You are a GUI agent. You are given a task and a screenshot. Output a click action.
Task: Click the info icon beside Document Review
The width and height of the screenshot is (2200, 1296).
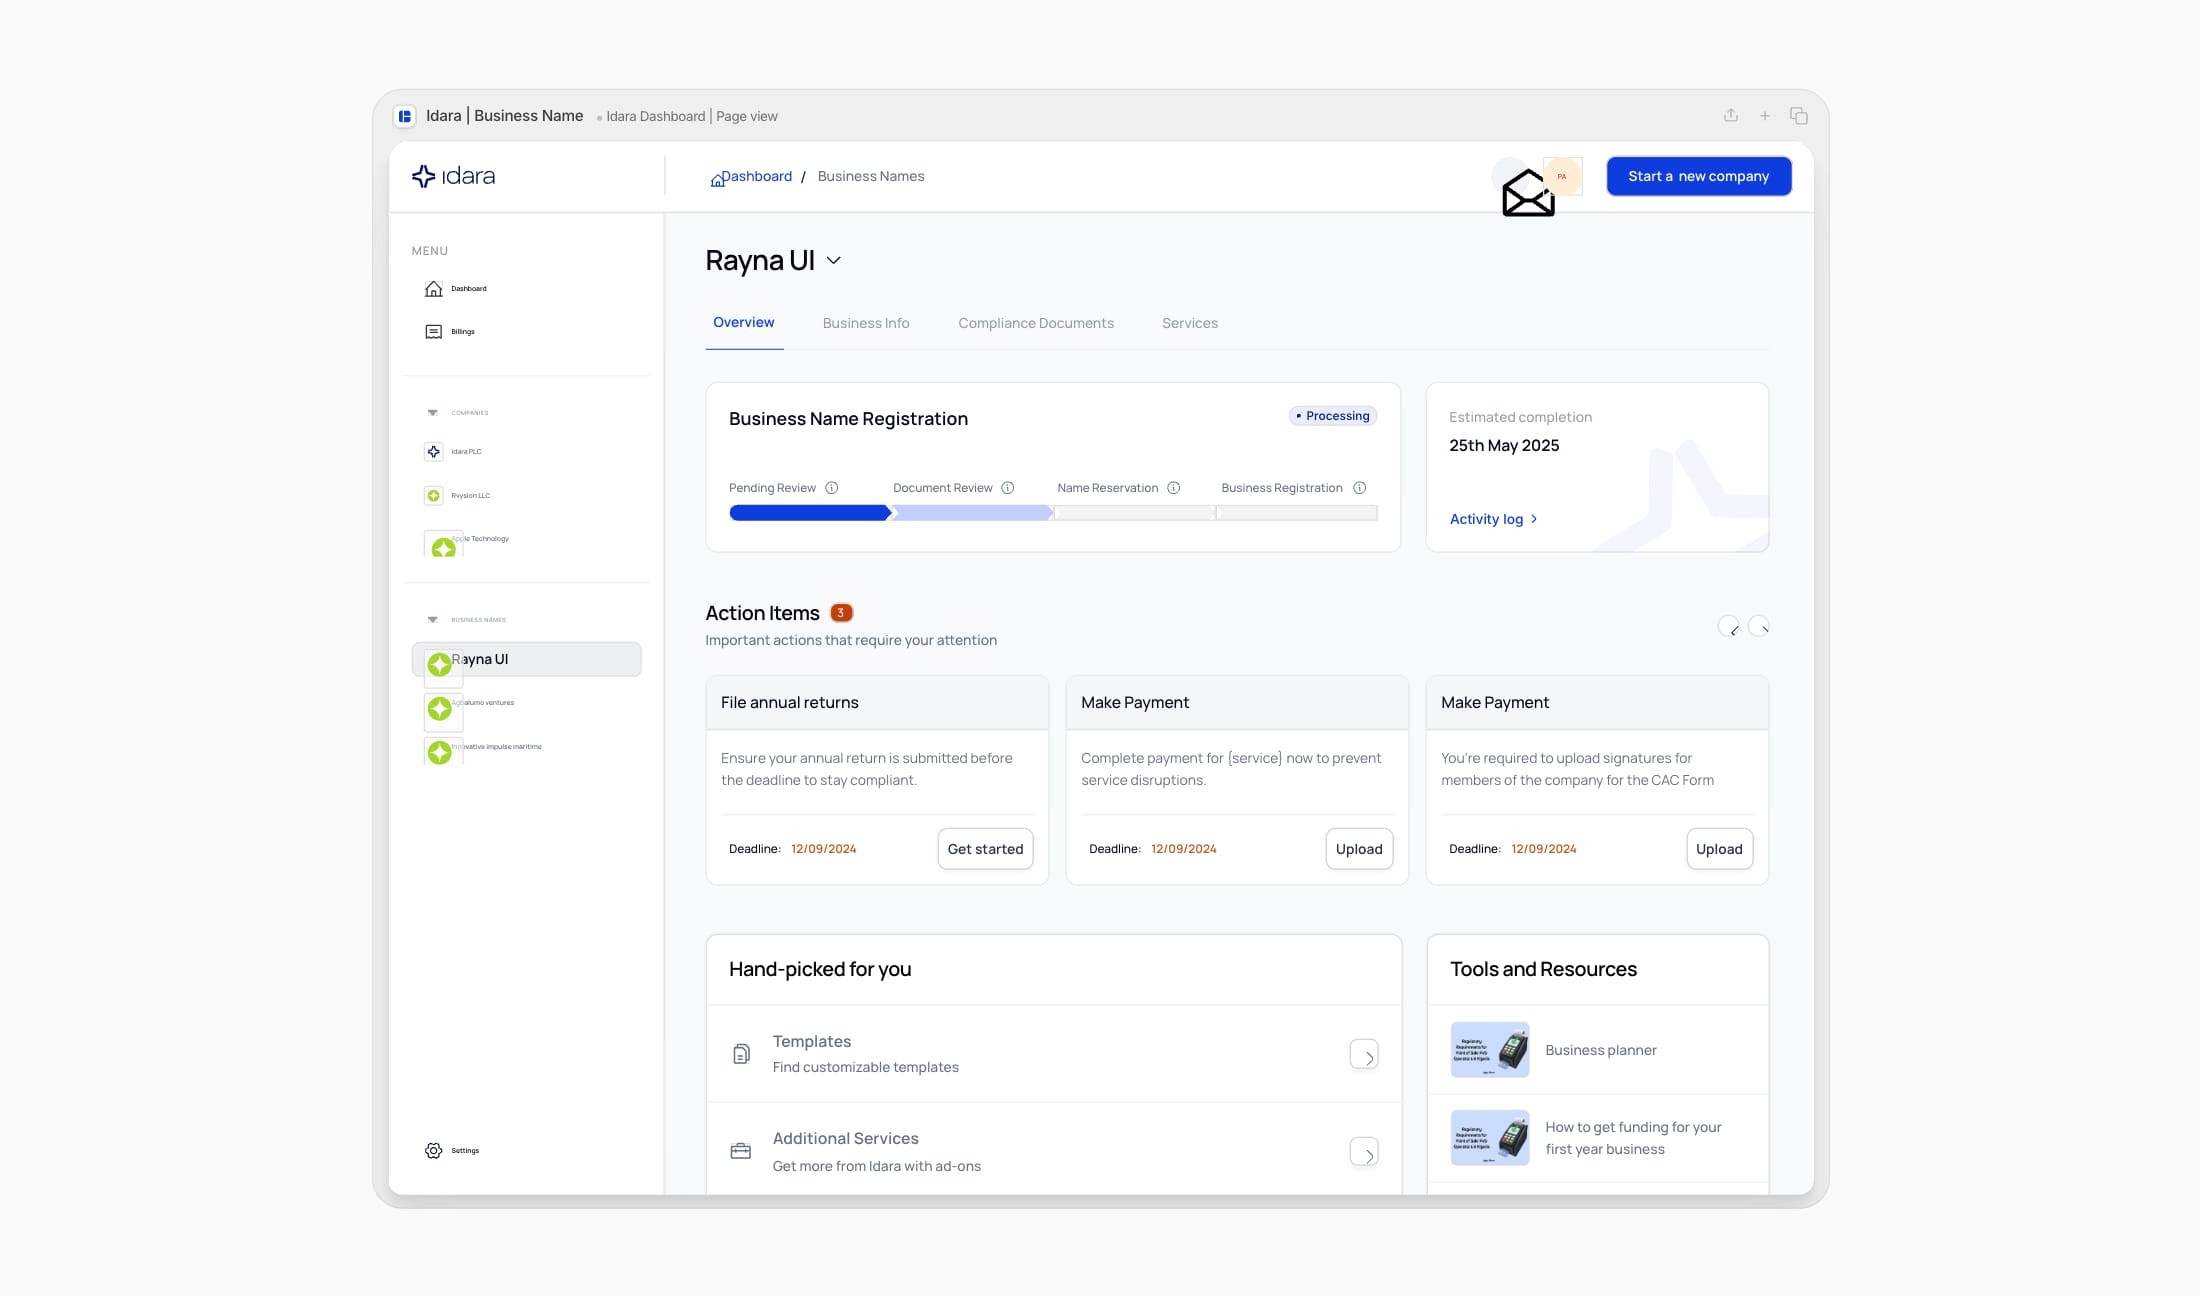(1008, 488)
